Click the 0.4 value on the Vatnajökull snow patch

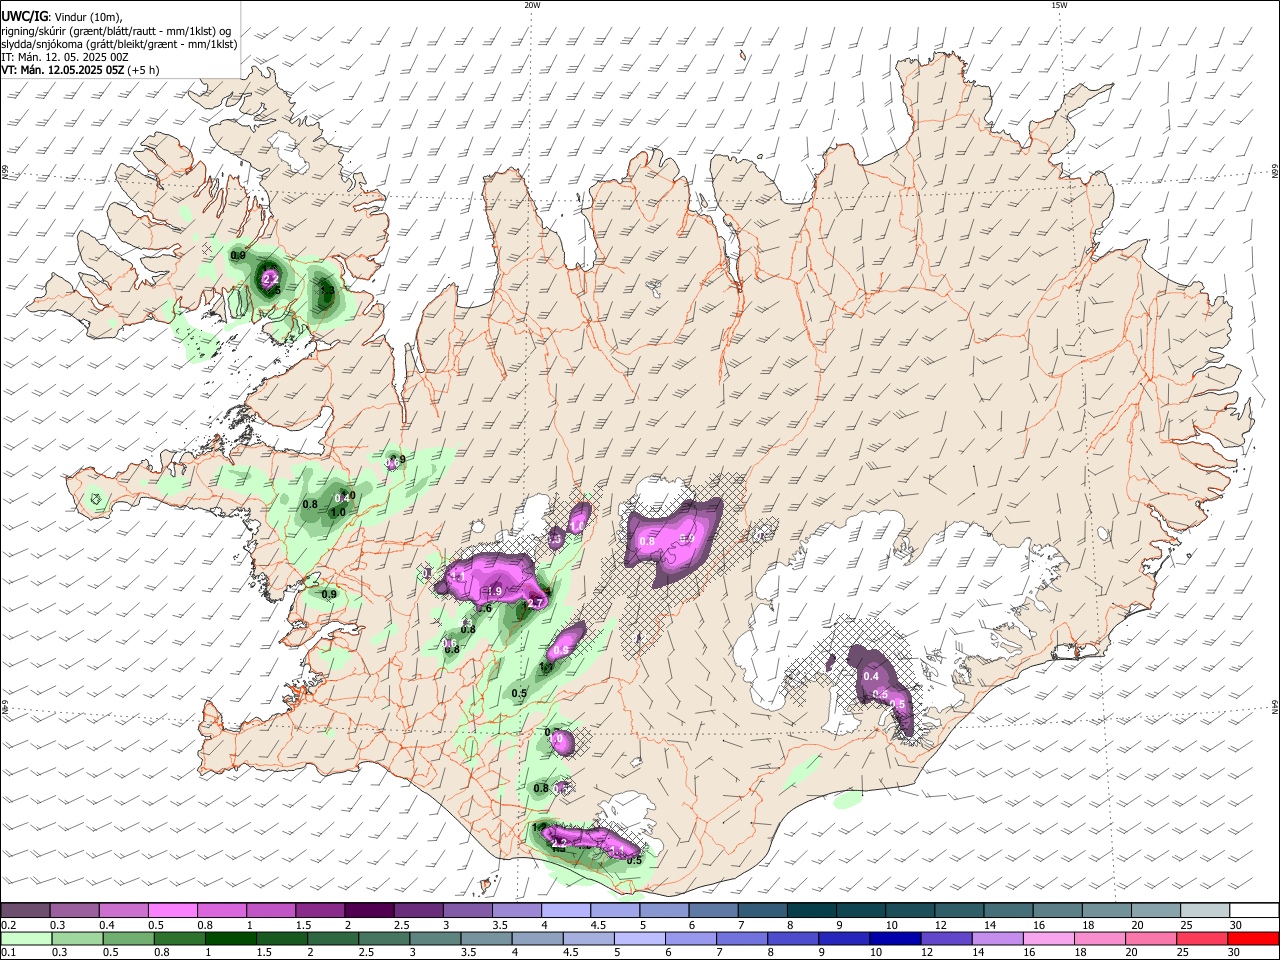point(871,676)
